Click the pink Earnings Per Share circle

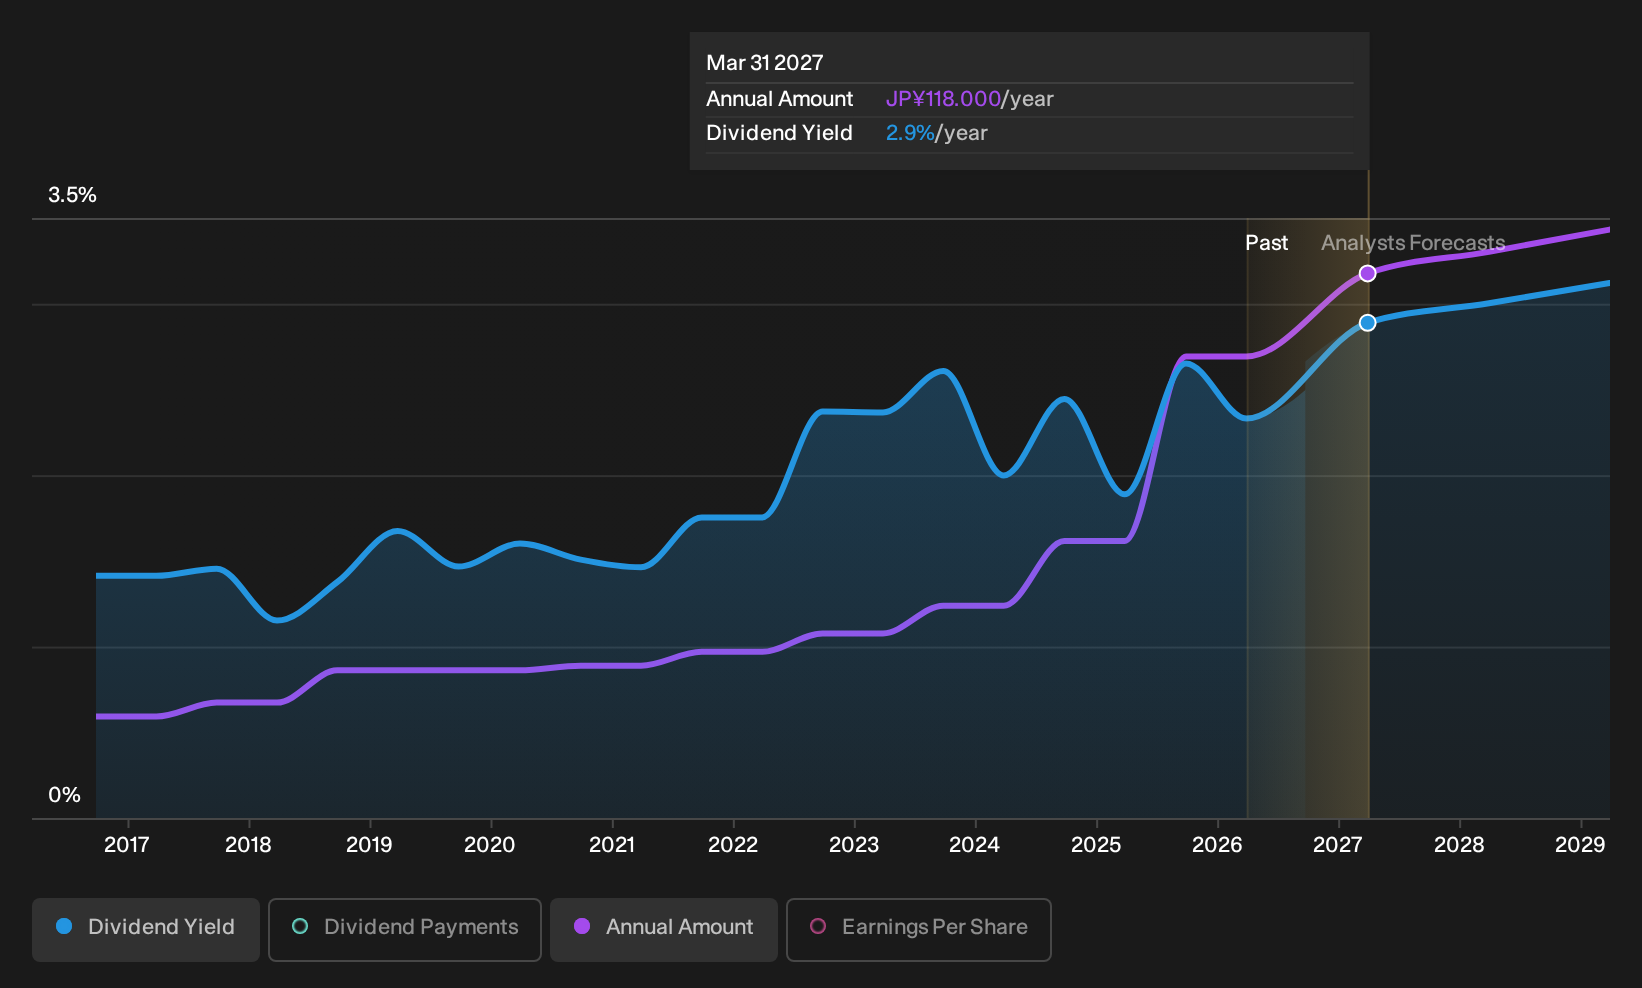(818, 926)
